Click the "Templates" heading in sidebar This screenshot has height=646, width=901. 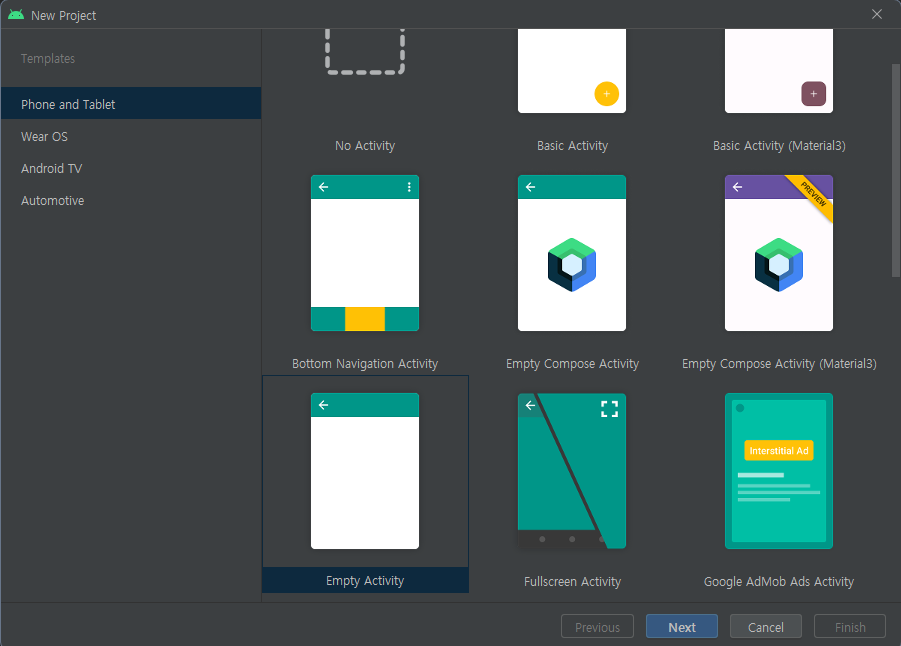click(48, 59)
